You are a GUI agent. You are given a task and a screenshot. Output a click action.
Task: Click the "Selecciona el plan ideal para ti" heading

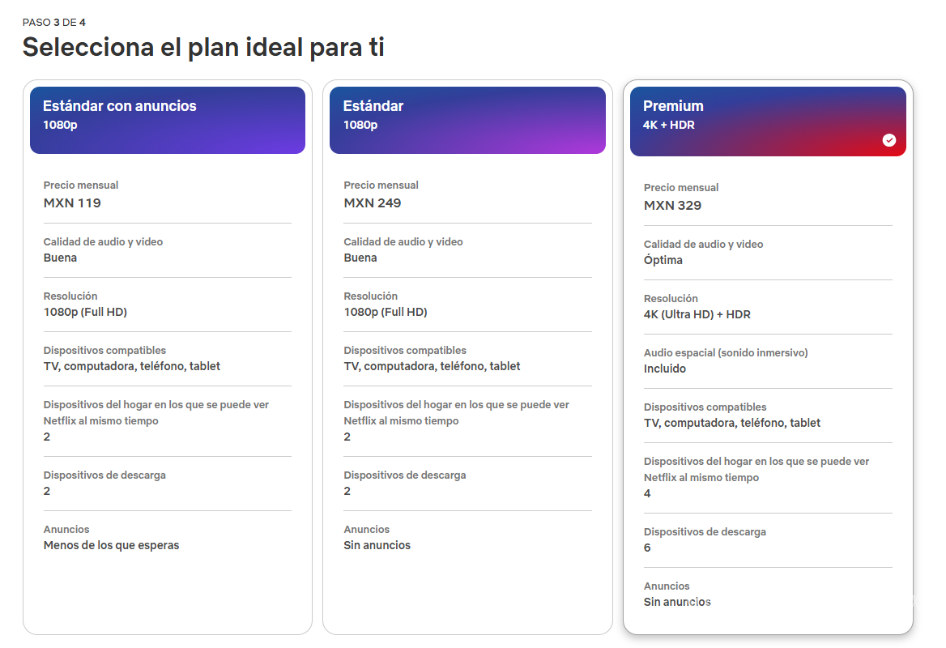pyautogui.click(x=203, y=47)
